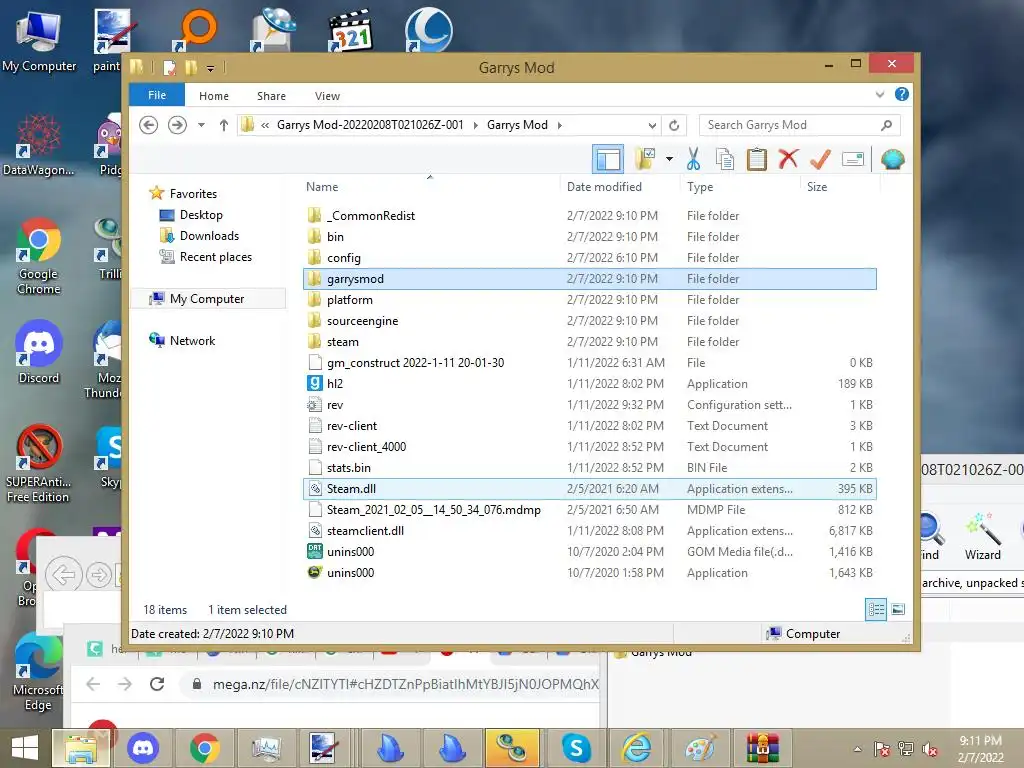Open the File menu tab

157,95
